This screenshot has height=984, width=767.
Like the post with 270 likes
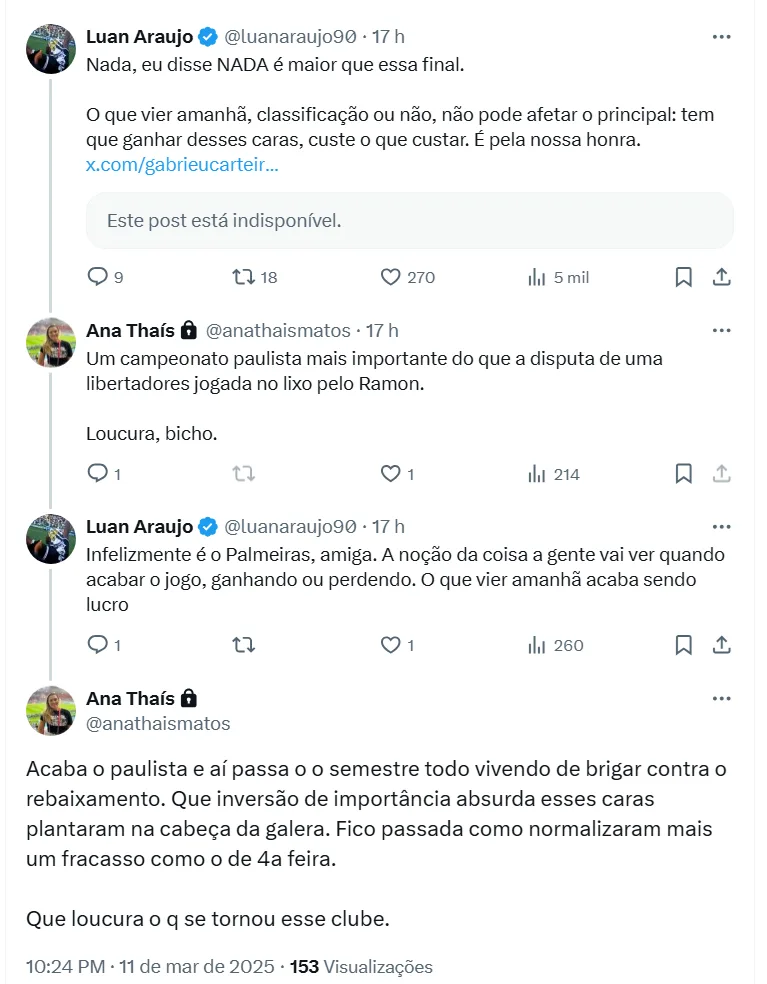pos(391,277)
